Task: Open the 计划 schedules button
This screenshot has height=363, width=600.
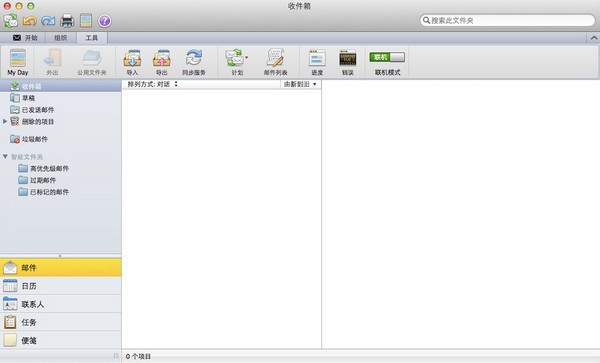Action: (x=236, y=62)
